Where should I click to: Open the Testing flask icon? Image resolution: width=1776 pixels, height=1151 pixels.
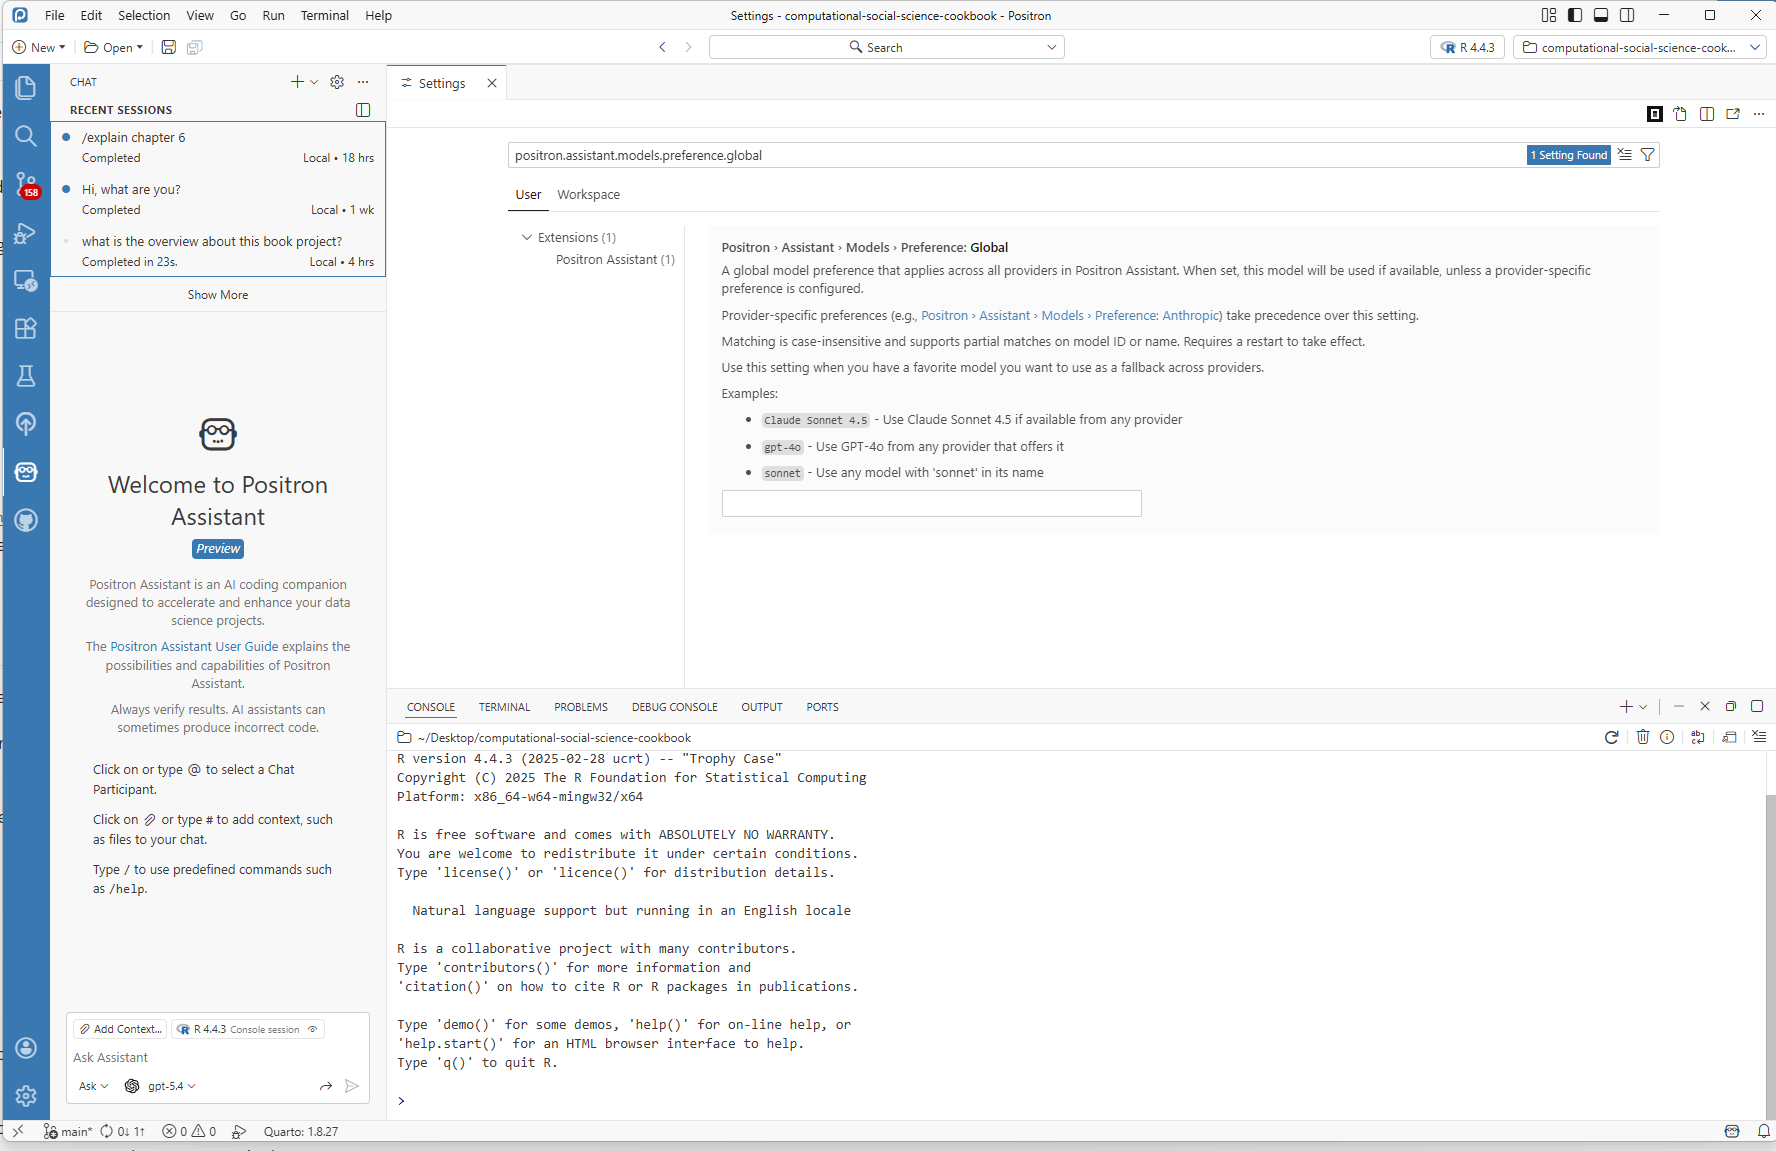coord(26,376)
